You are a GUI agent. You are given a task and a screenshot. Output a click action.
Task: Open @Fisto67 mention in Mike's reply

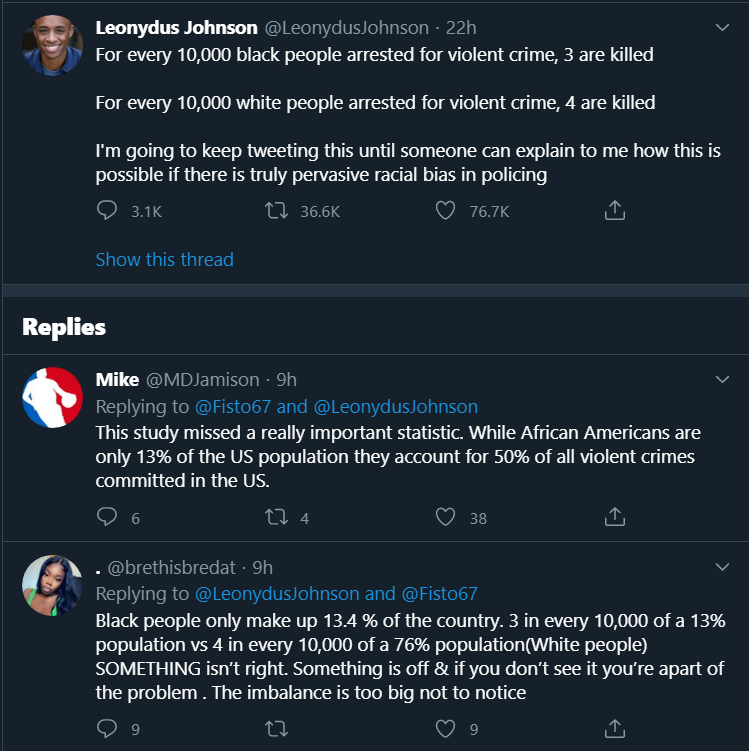coord(233,406)
